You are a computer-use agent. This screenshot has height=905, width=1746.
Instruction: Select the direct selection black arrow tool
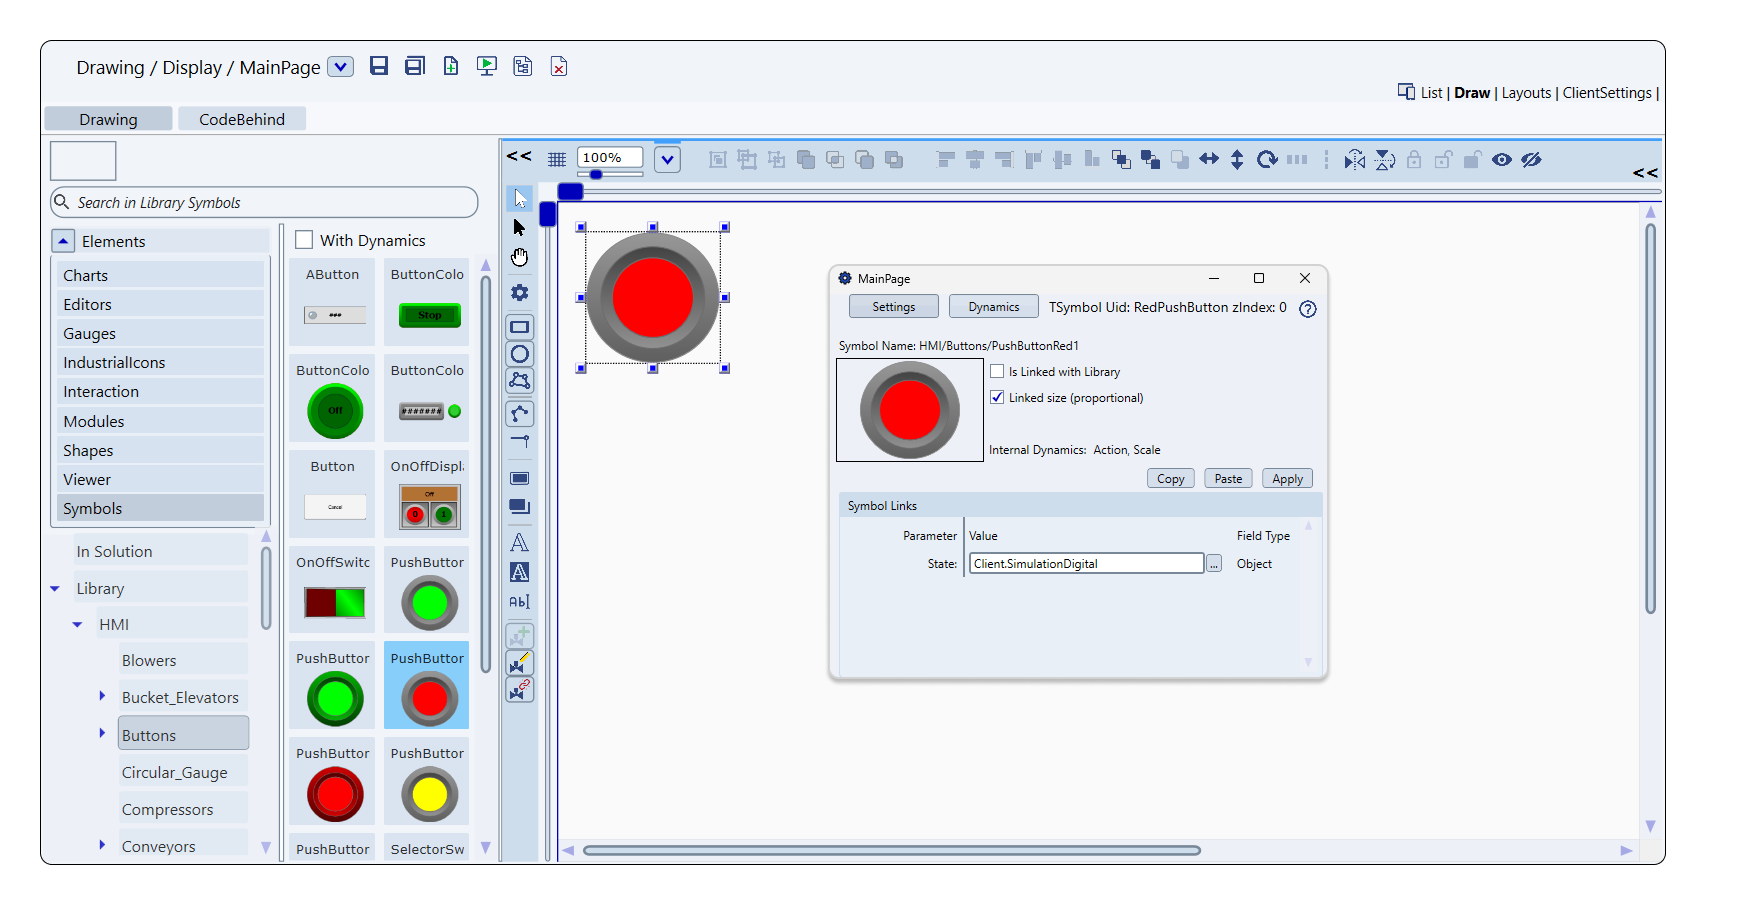tap(520, 228)
